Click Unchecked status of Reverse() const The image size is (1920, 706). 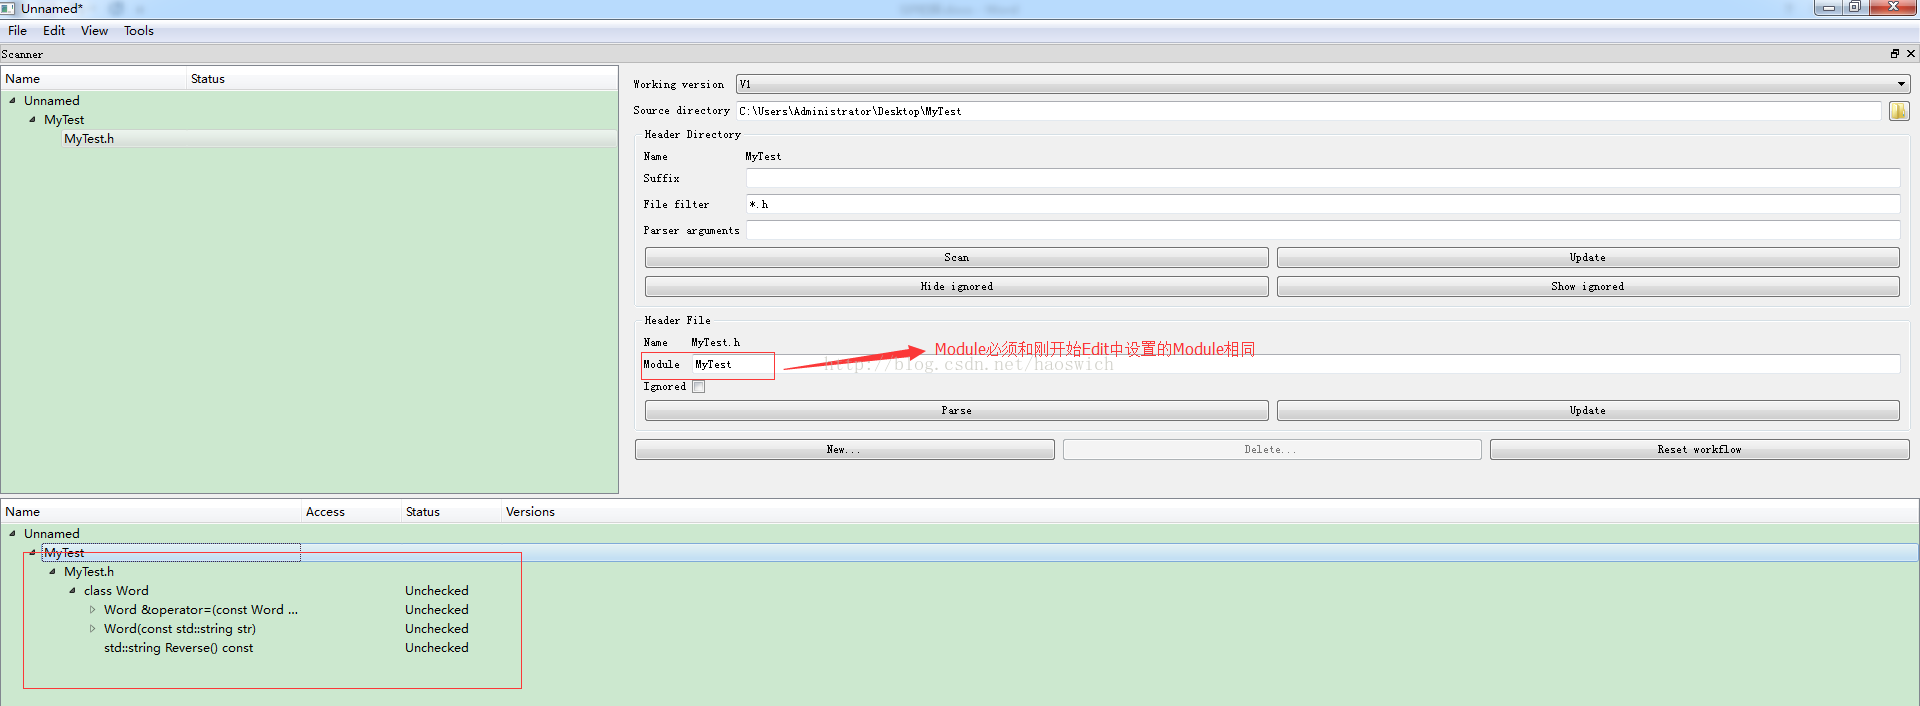437,648
